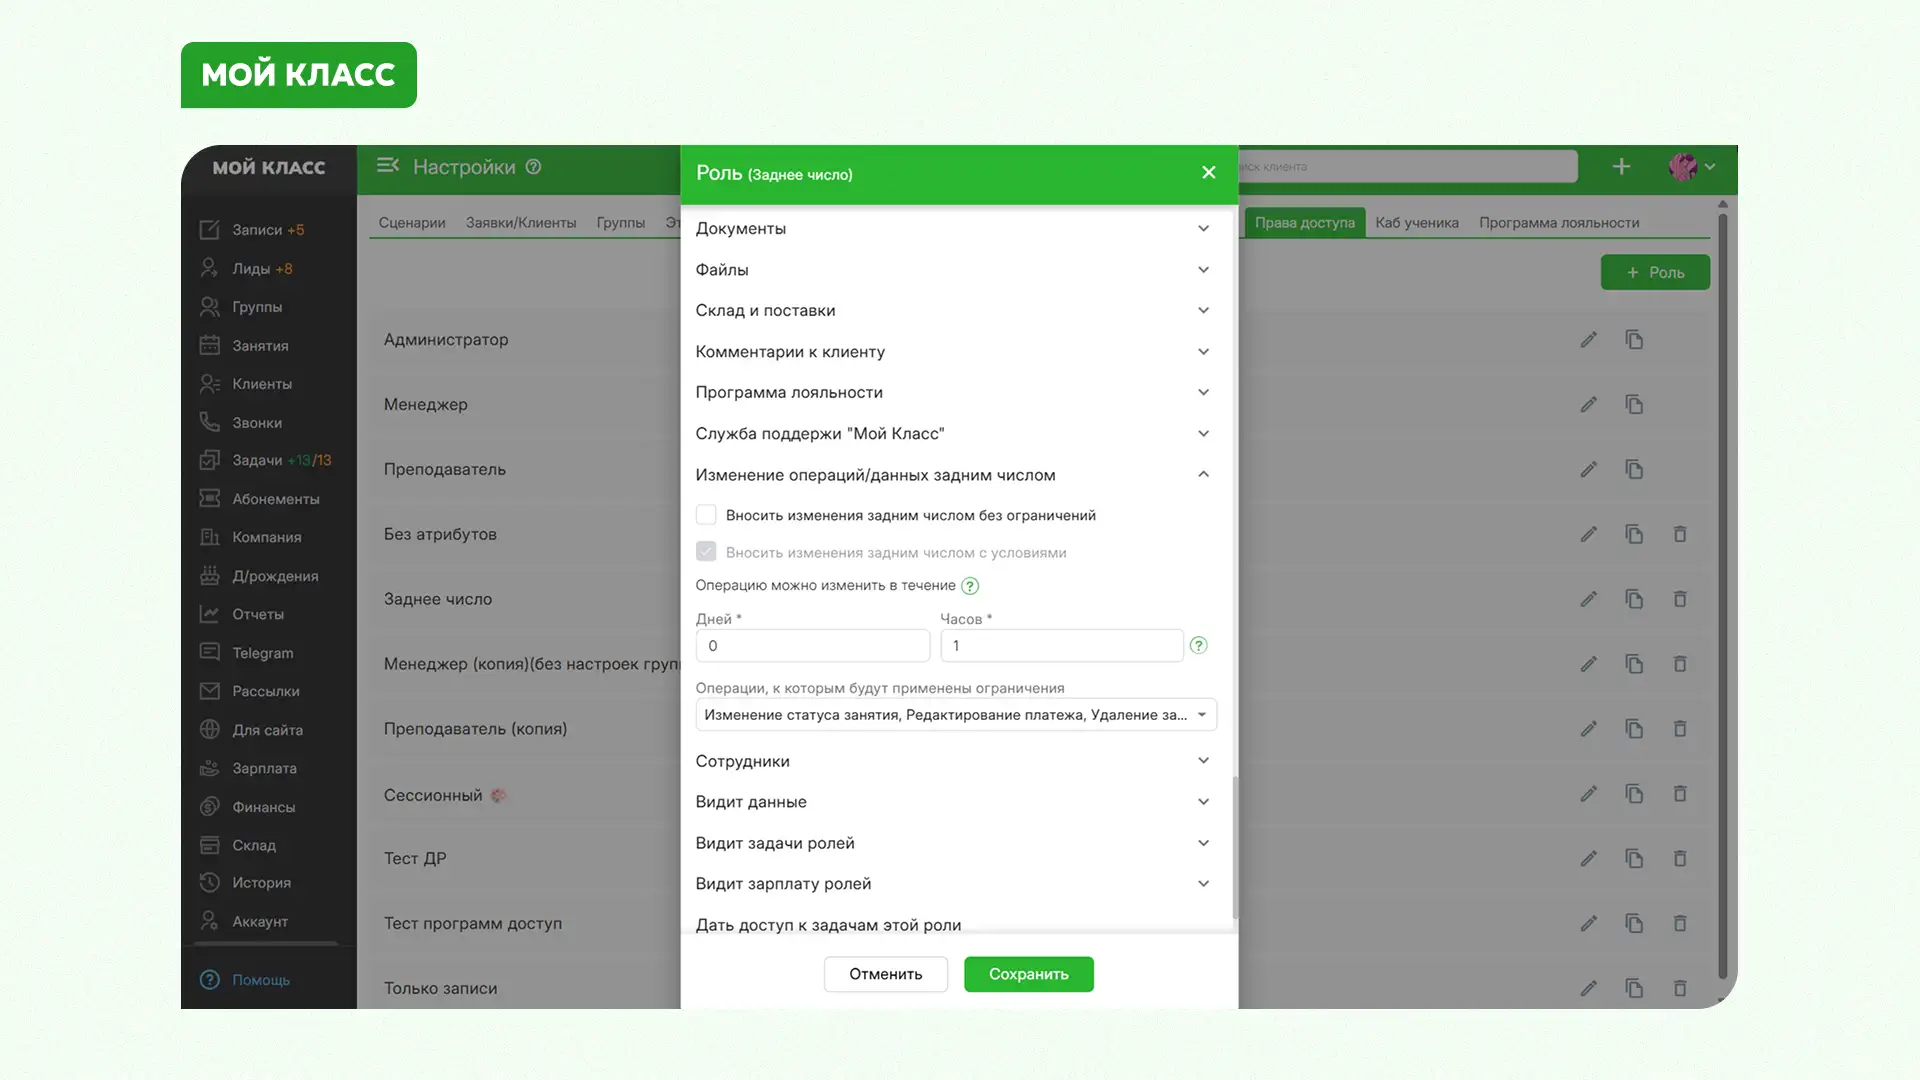Image resolution: width=1920 pixels, height=1080 pixels.
Task: Expand the Документы section
Action: pos(952,229)
